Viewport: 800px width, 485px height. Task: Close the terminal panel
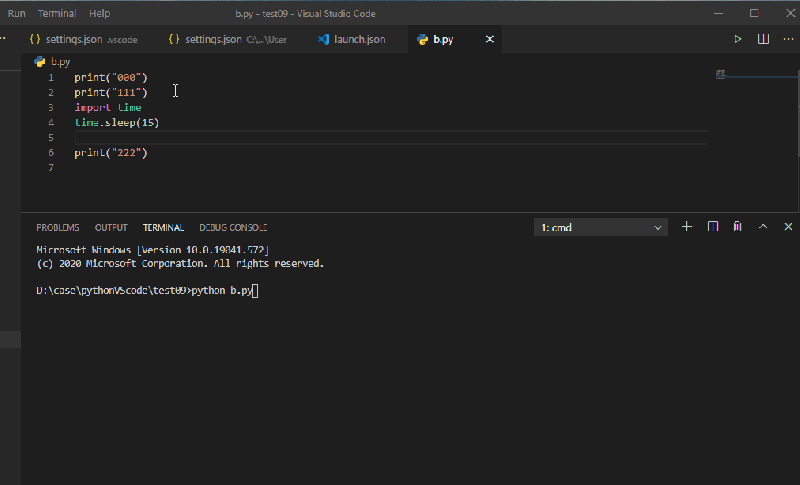[788, 227]
